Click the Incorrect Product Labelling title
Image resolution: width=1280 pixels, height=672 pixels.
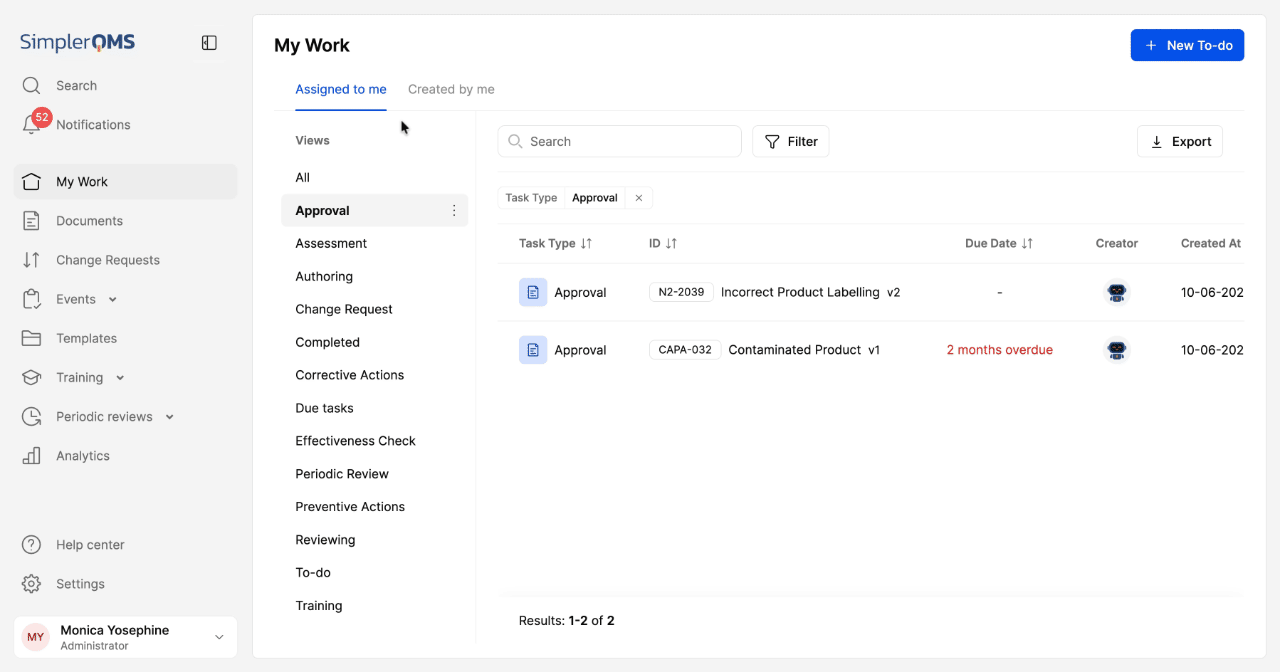[800, 292]
